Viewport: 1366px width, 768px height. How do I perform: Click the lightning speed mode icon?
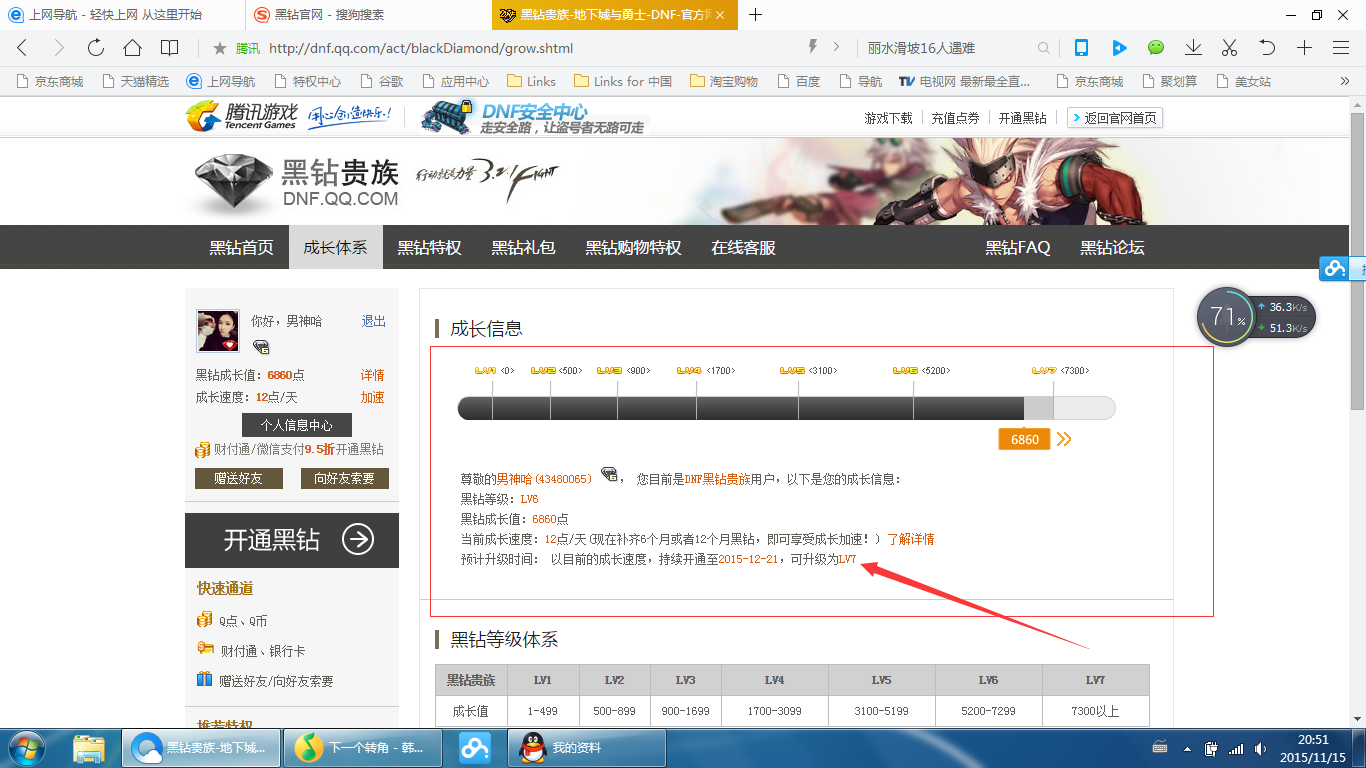pyautogui.click(x=812, y=47)
